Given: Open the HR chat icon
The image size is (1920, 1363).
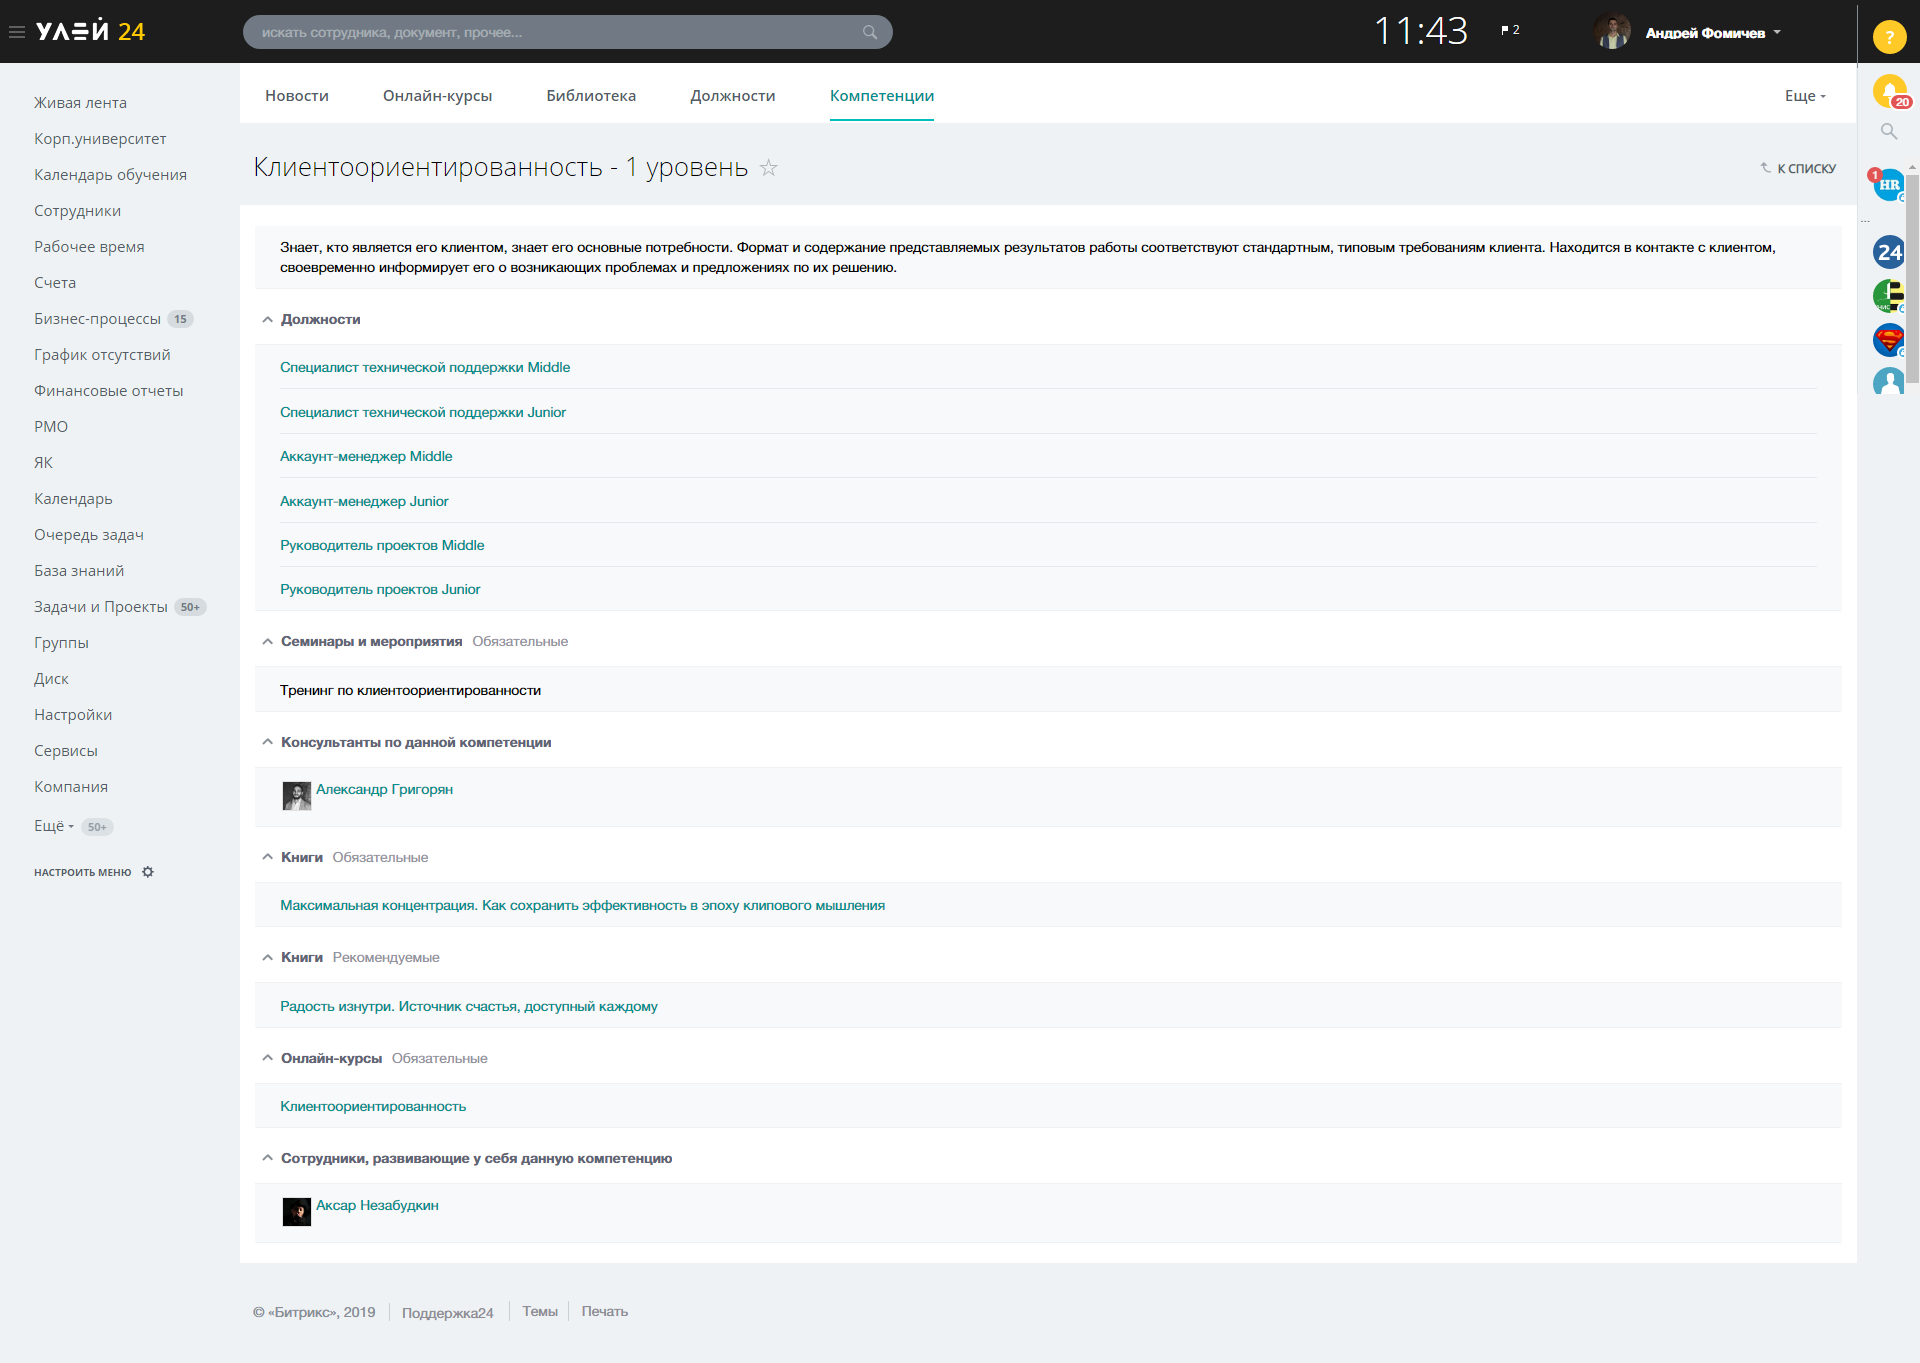Looking at the screenshot, I should point(1889,184).
